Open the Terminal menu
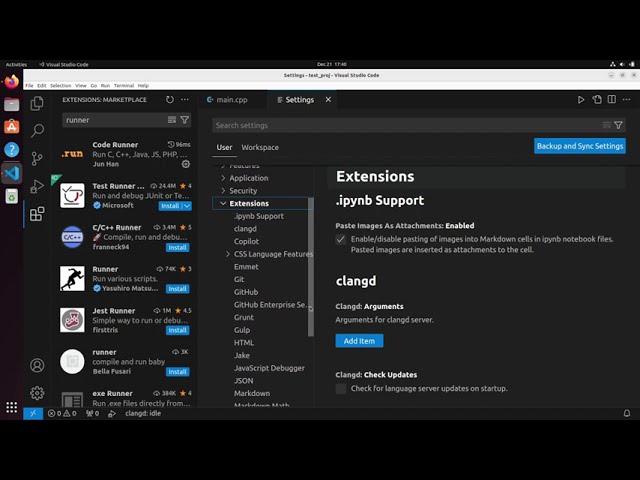640x480 pixels. coord(124,86)
